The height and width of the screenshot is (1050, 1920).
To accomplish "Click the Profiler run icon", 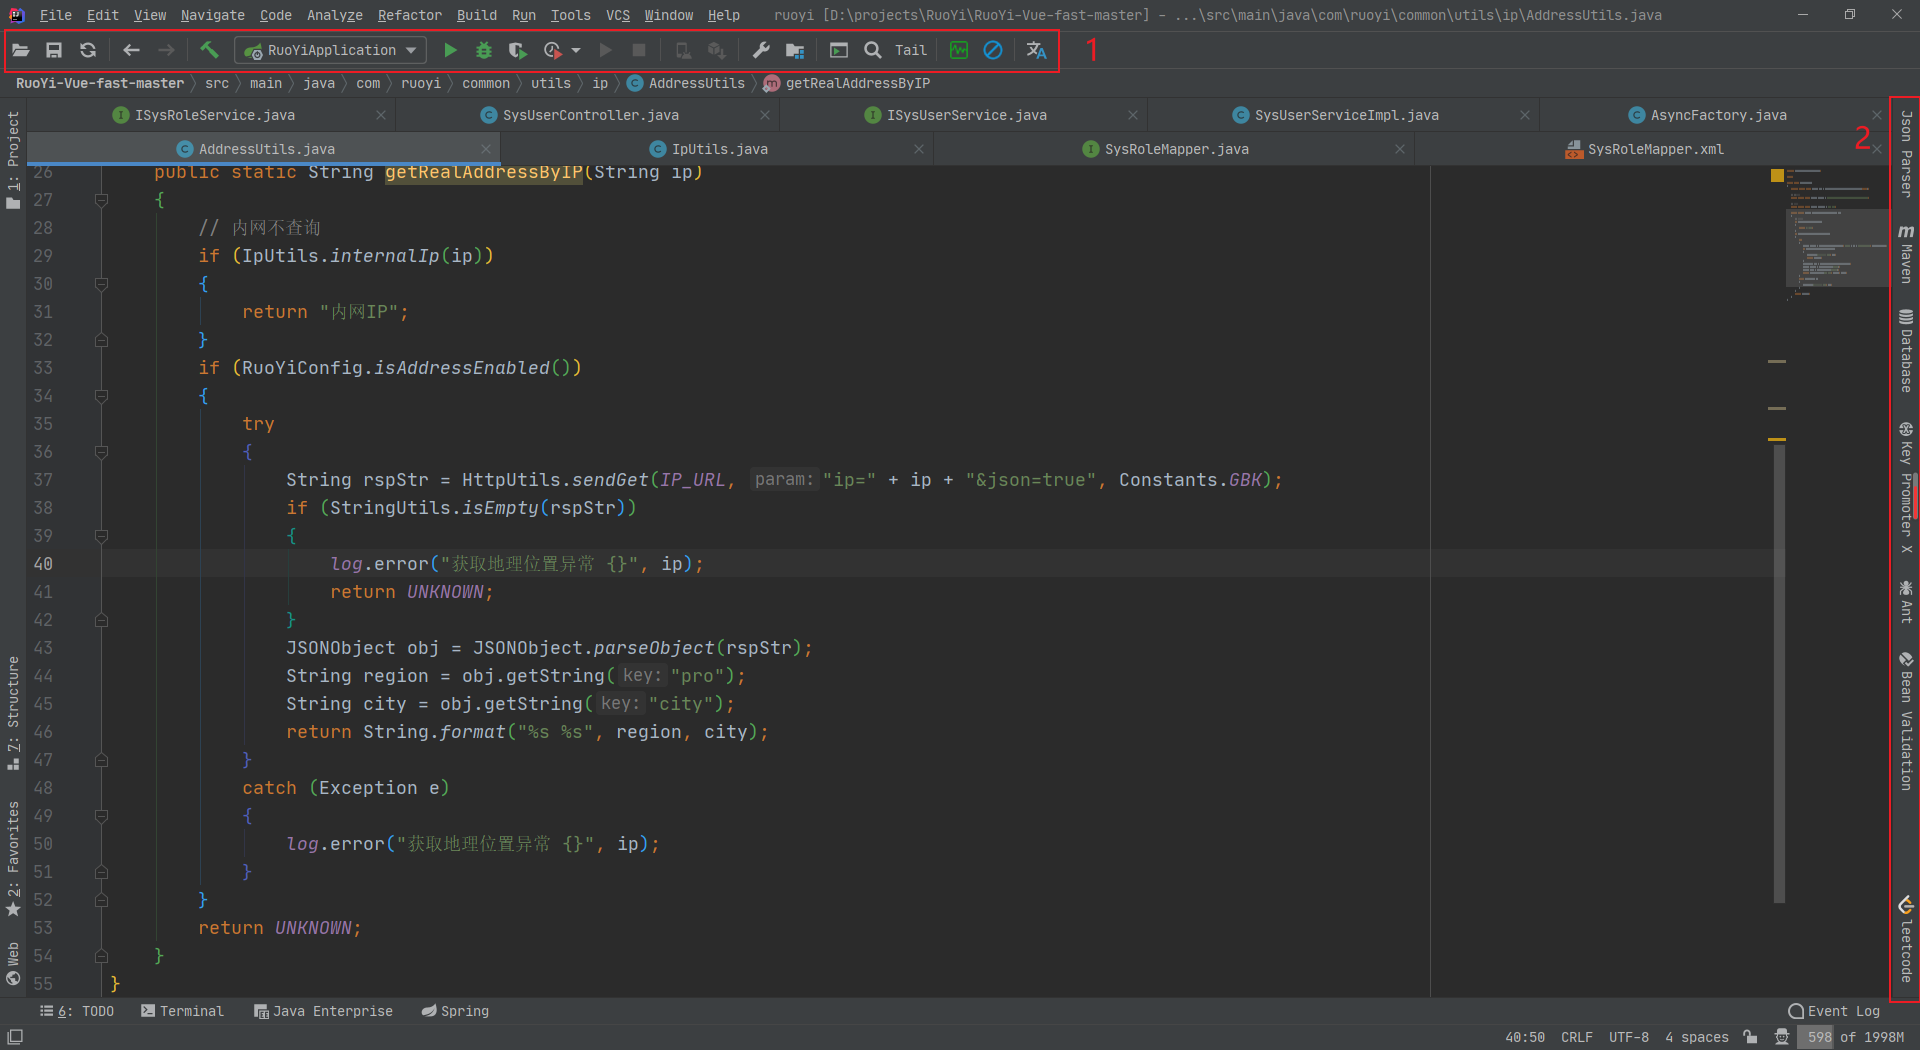I will click(x=552, y=50).
